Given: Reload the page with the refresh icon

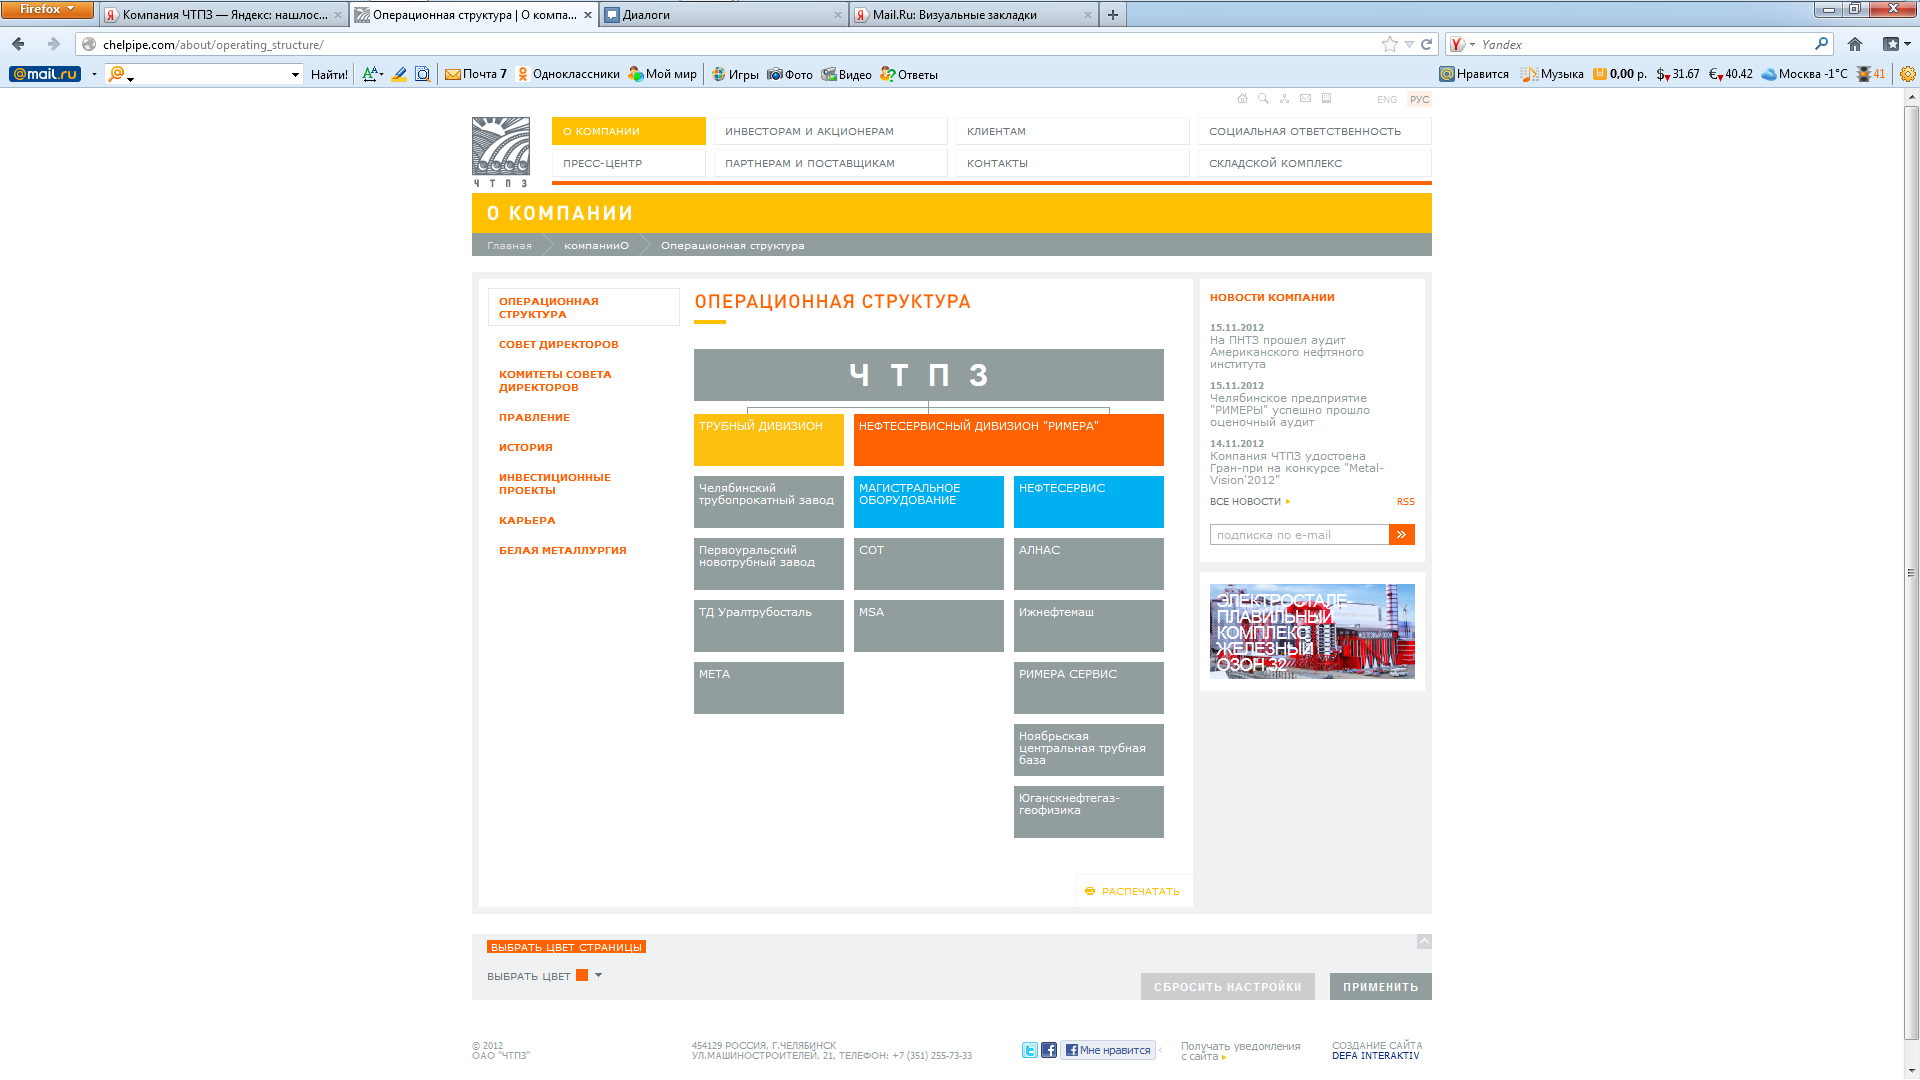Looking at the screenshot, I should [x=1427, y=44].
